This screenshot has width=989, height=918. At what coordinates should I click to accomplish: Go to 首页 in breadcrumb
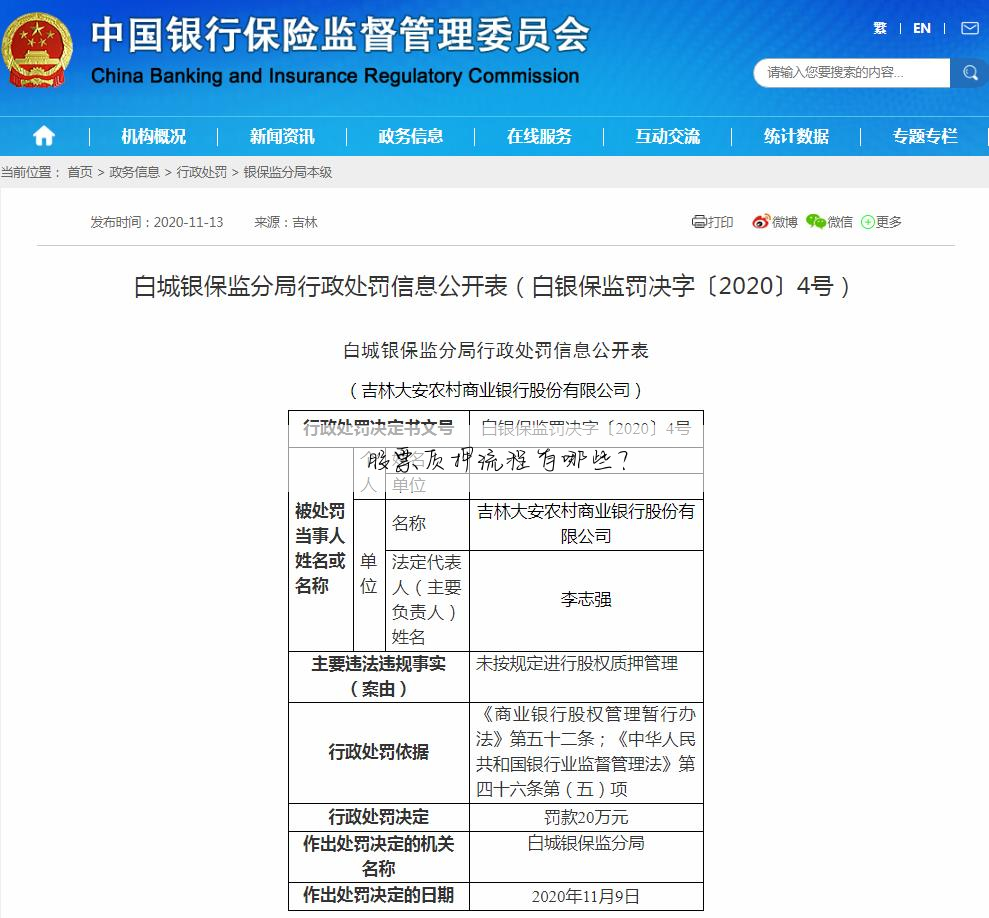(80, 172)
